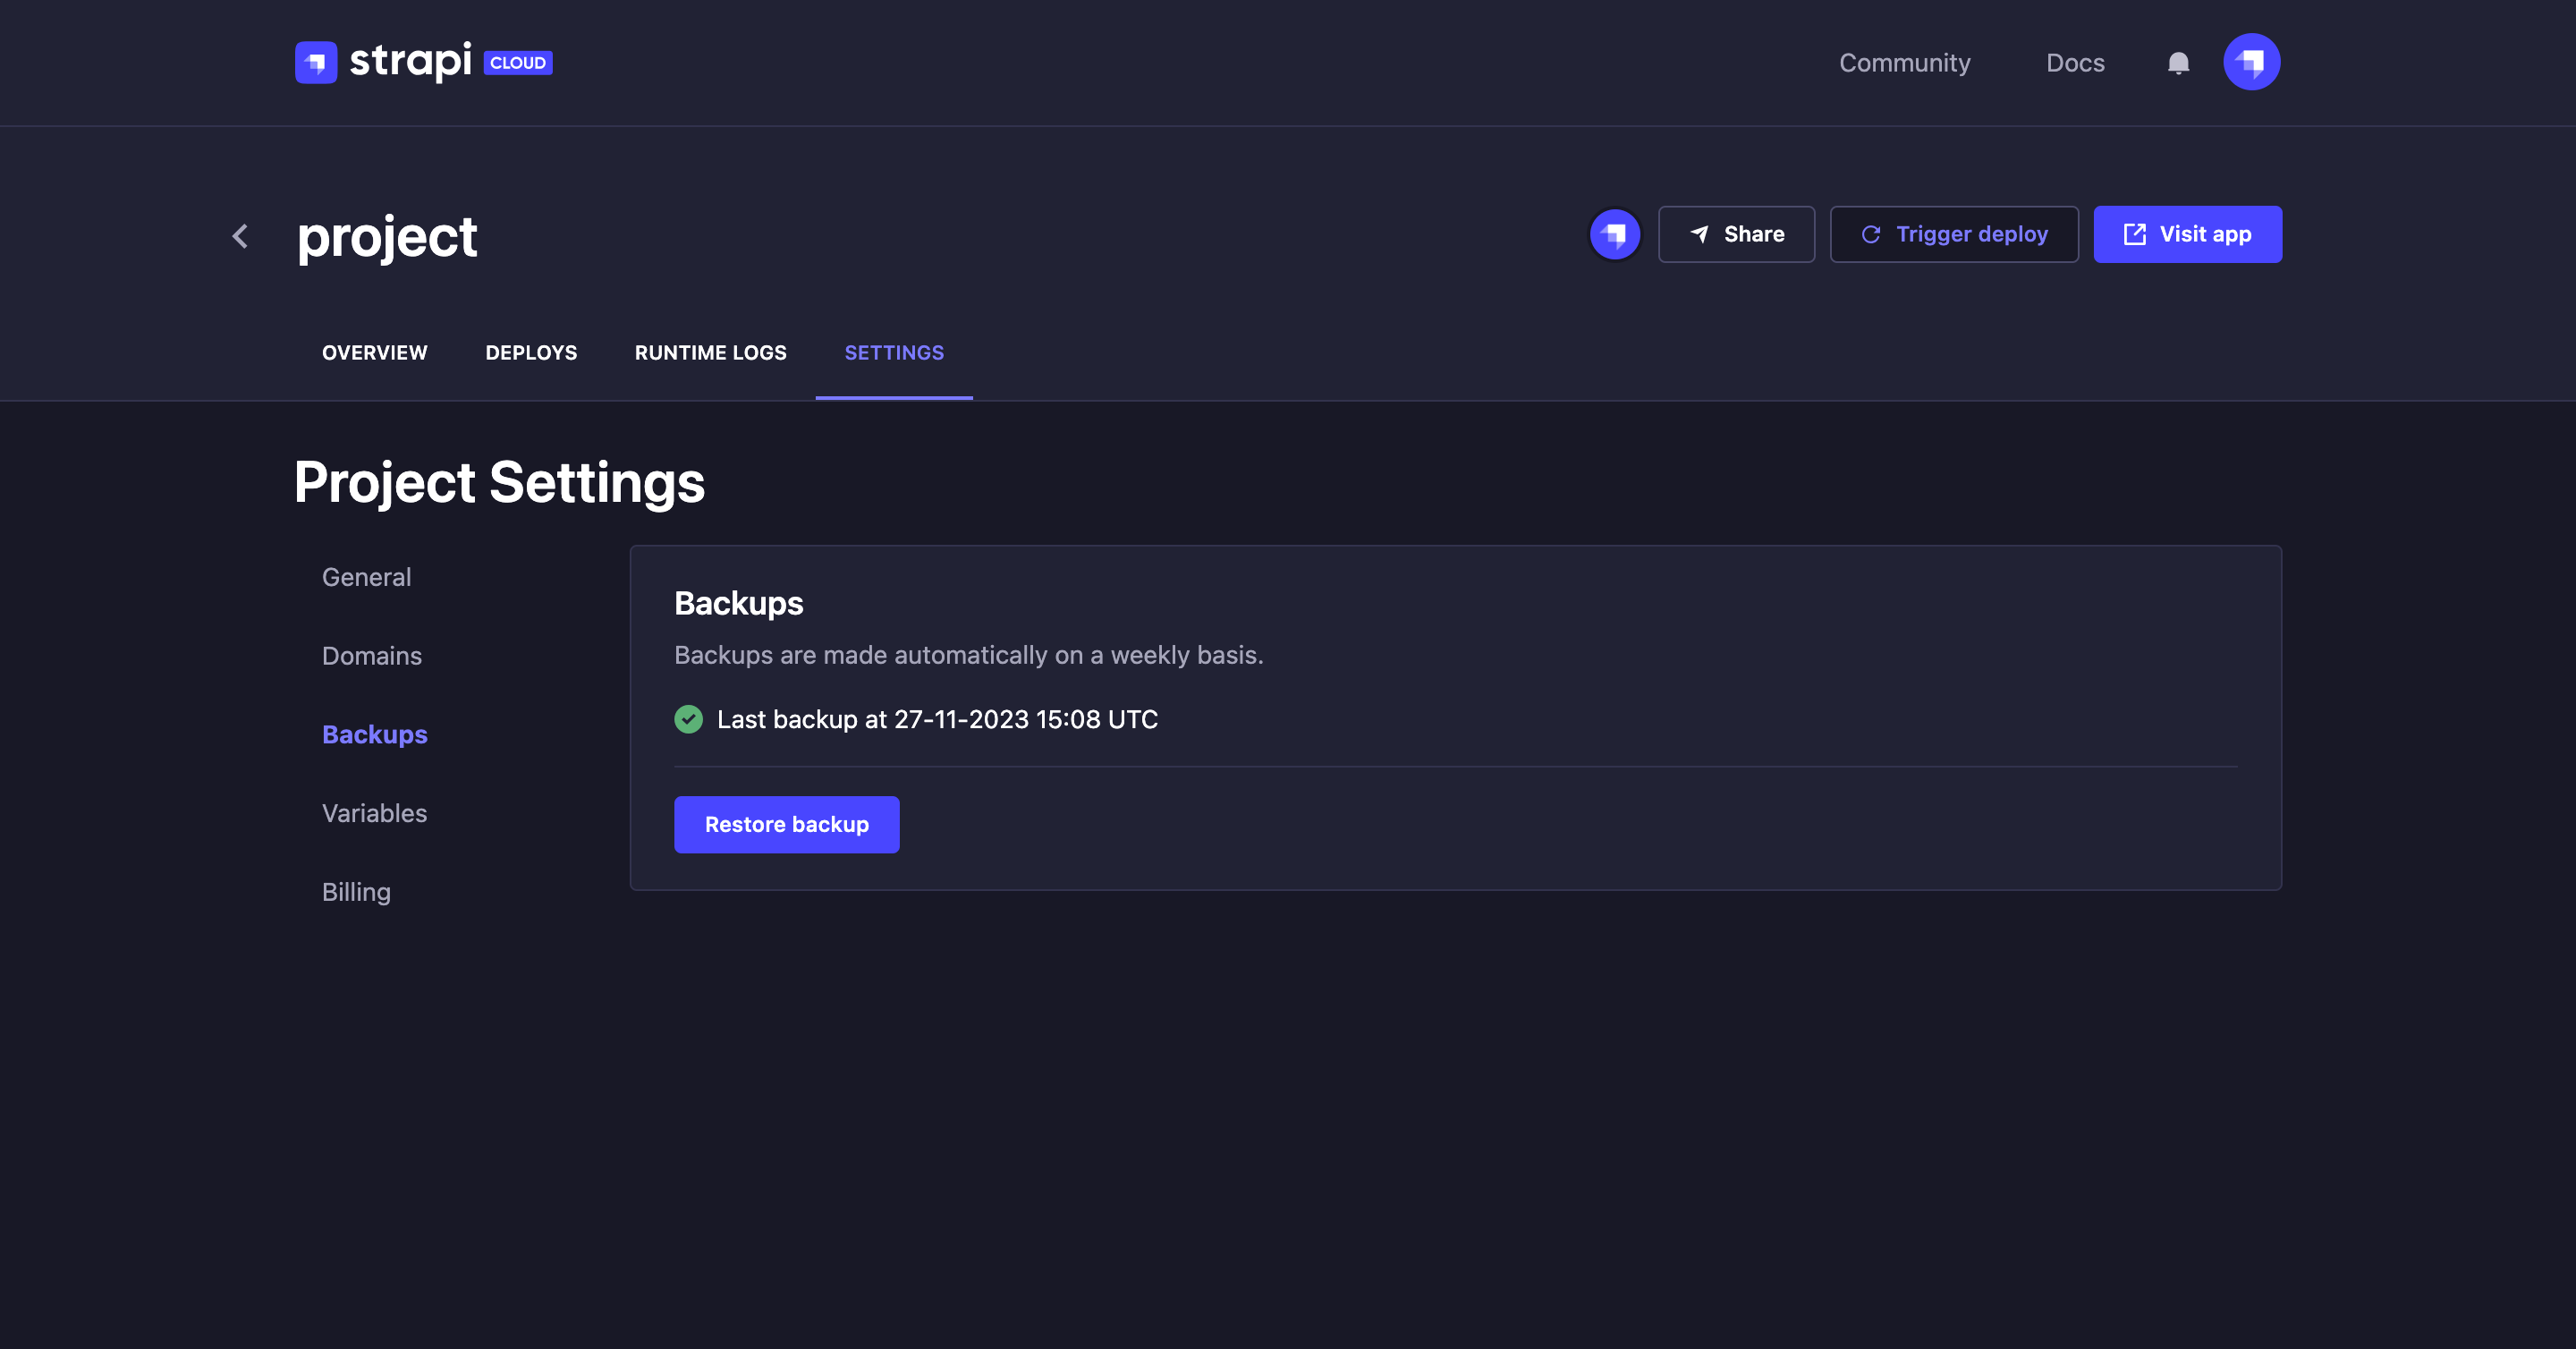The width and height of the screenshot is (2576, 1349).
Task: Click the green backup success checkmark
Action: (x=688, y=719)
